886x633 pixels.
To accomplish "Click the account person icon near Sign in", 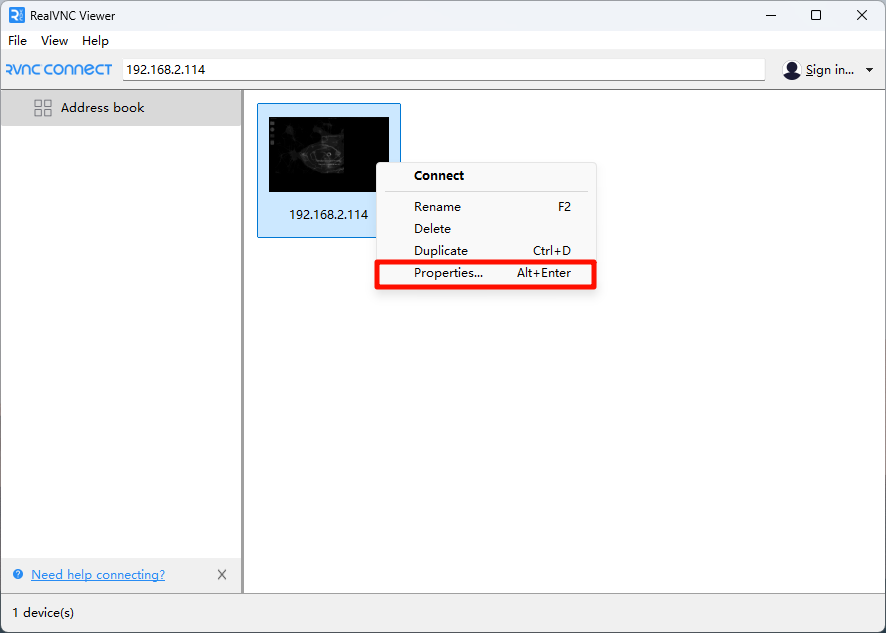I will [791, 69].
